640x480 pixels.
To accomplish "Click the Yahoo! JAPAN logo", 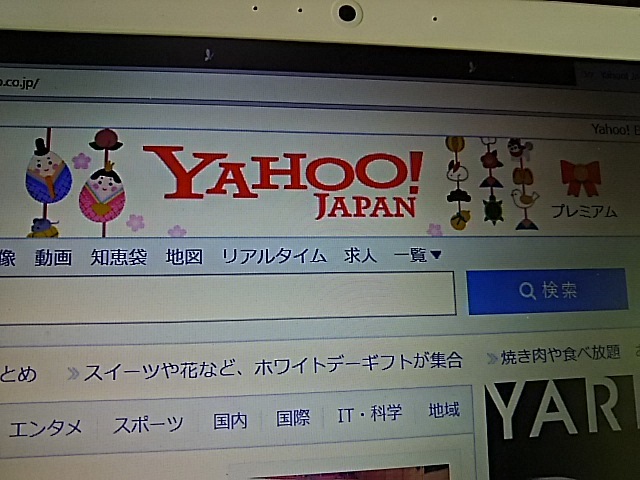I will pos(283,182).
